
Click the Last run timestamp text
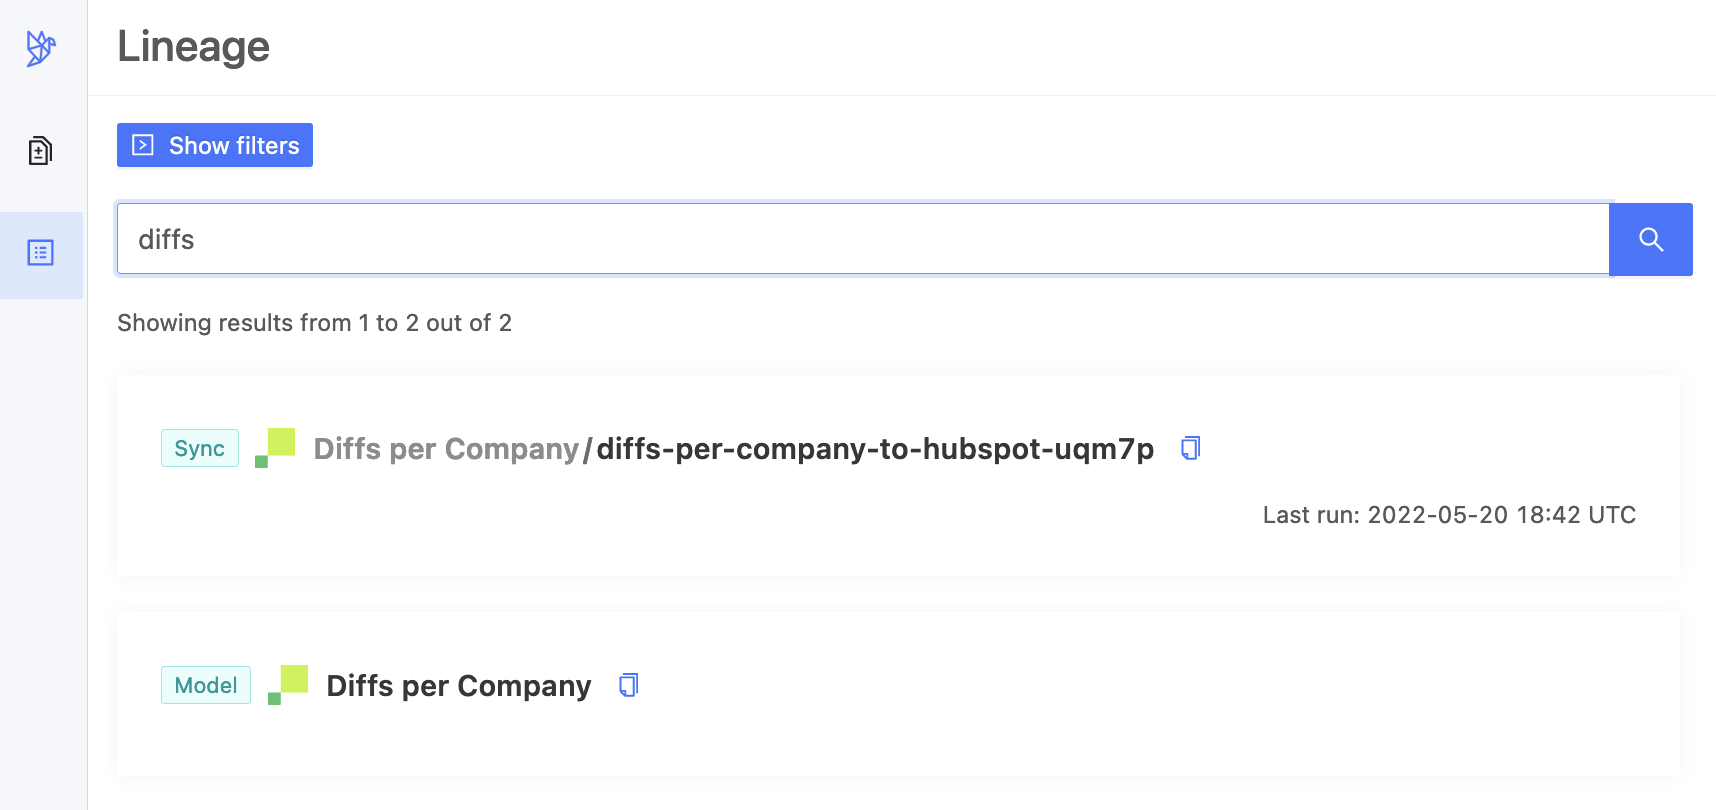1449,515
